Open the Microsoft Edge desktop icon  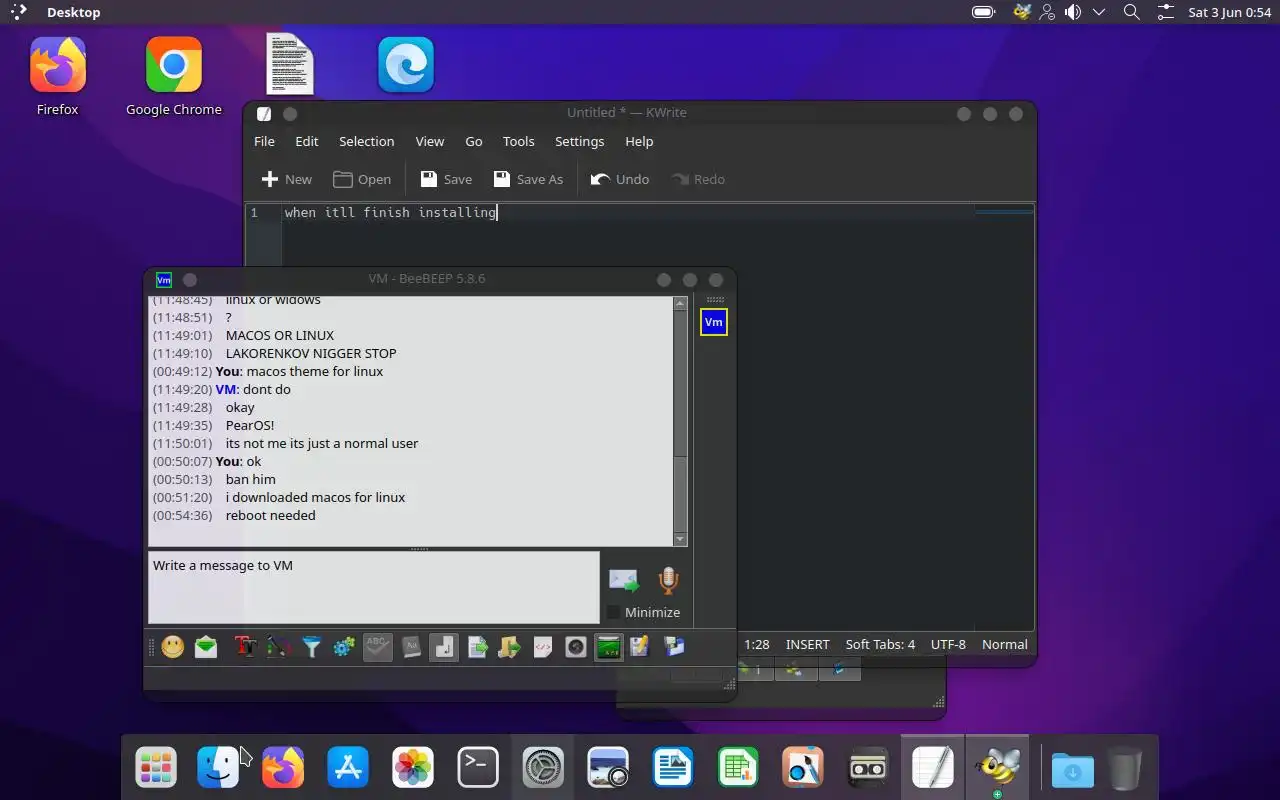406,65
